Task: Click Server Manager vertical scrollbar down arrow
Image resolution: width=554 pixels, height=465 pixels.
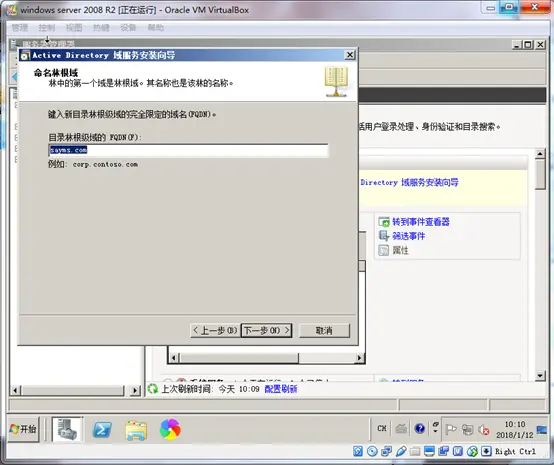Action: point(540,376)
